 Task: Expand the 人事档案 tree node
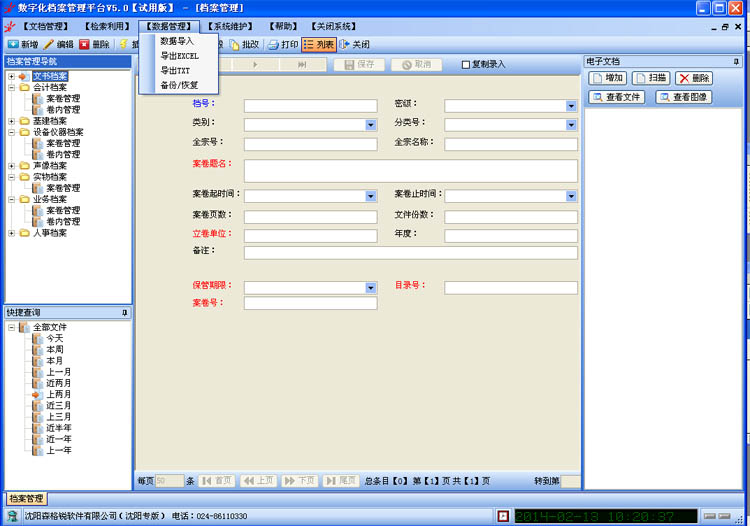pyautogui.click(x=11, y=233)
